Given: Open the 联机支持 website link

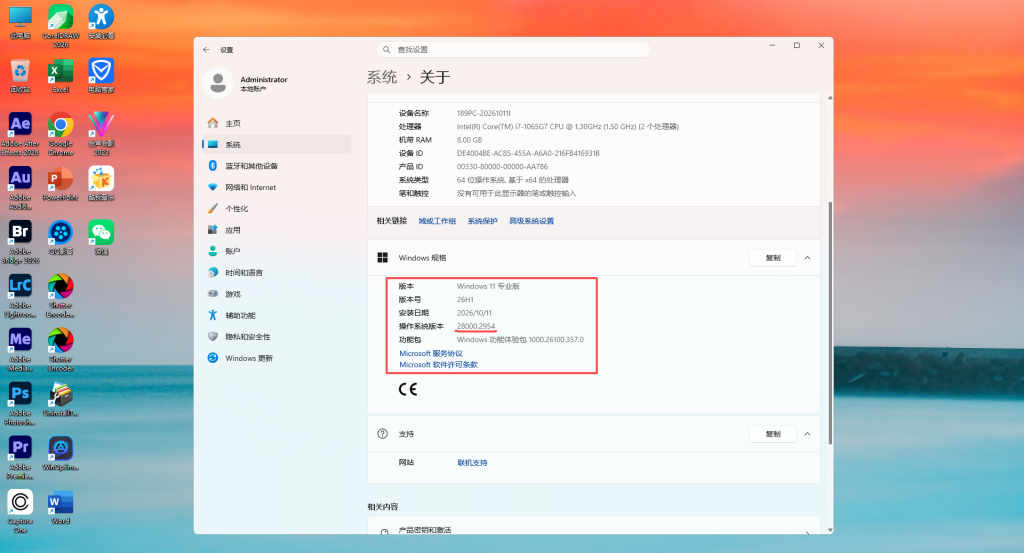Looking at the screenshot, I should pyautogui.click(x=472, y=463).
